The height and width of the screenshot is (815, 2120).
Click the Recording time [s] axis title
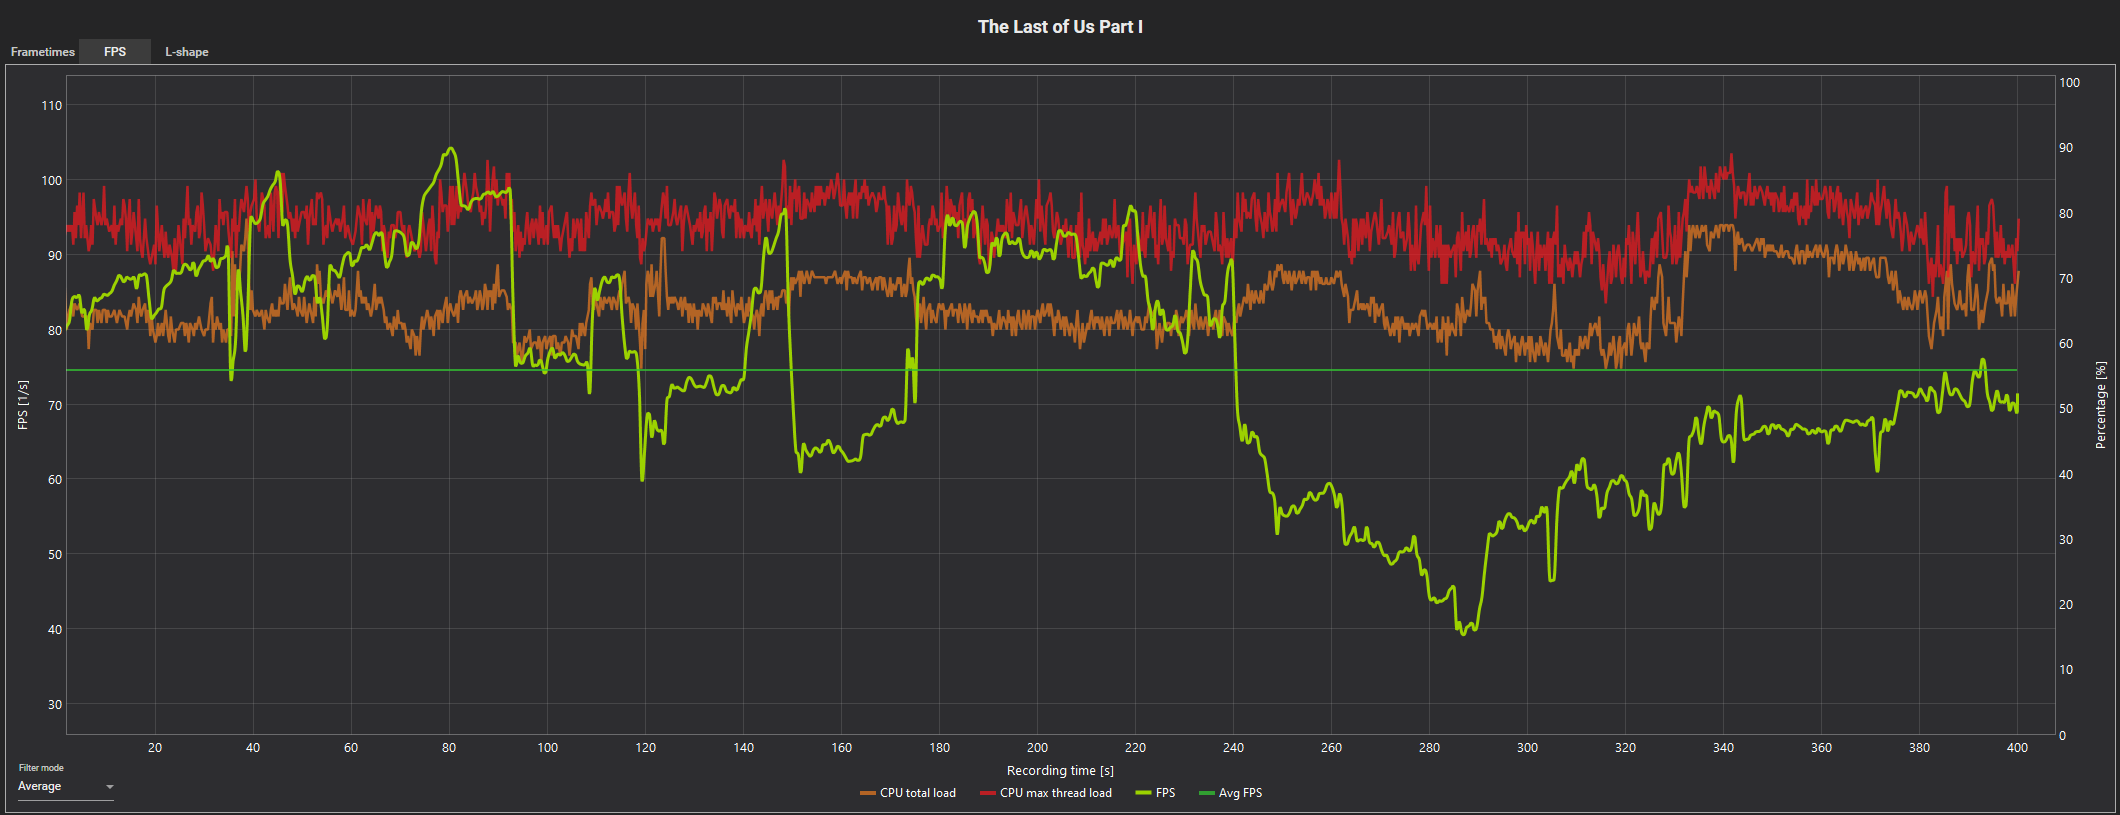pos(1060,771)
